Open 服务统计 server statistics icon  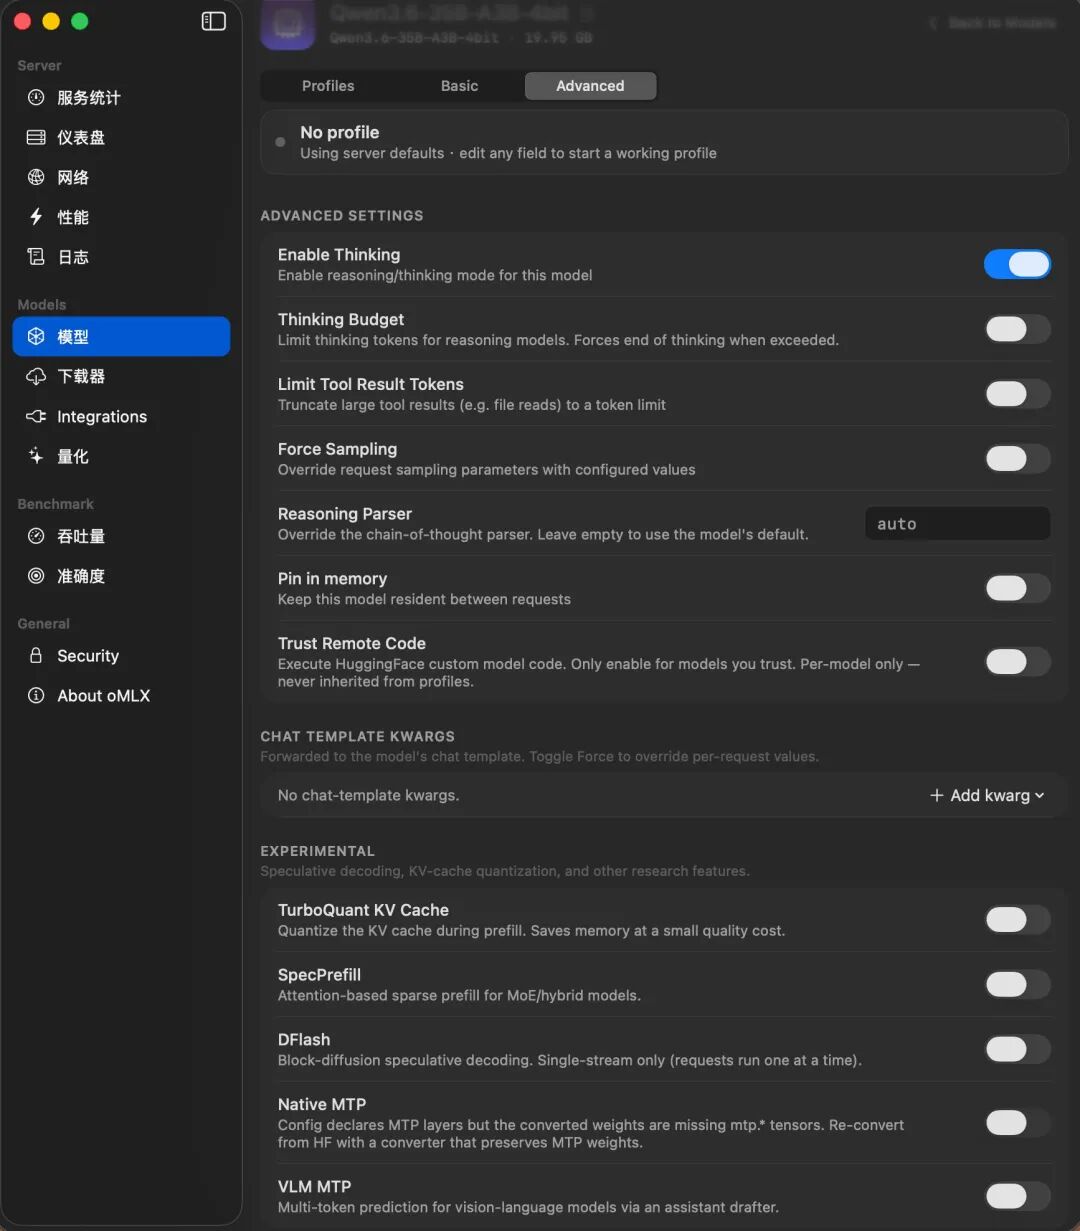(x=36, y=97)
